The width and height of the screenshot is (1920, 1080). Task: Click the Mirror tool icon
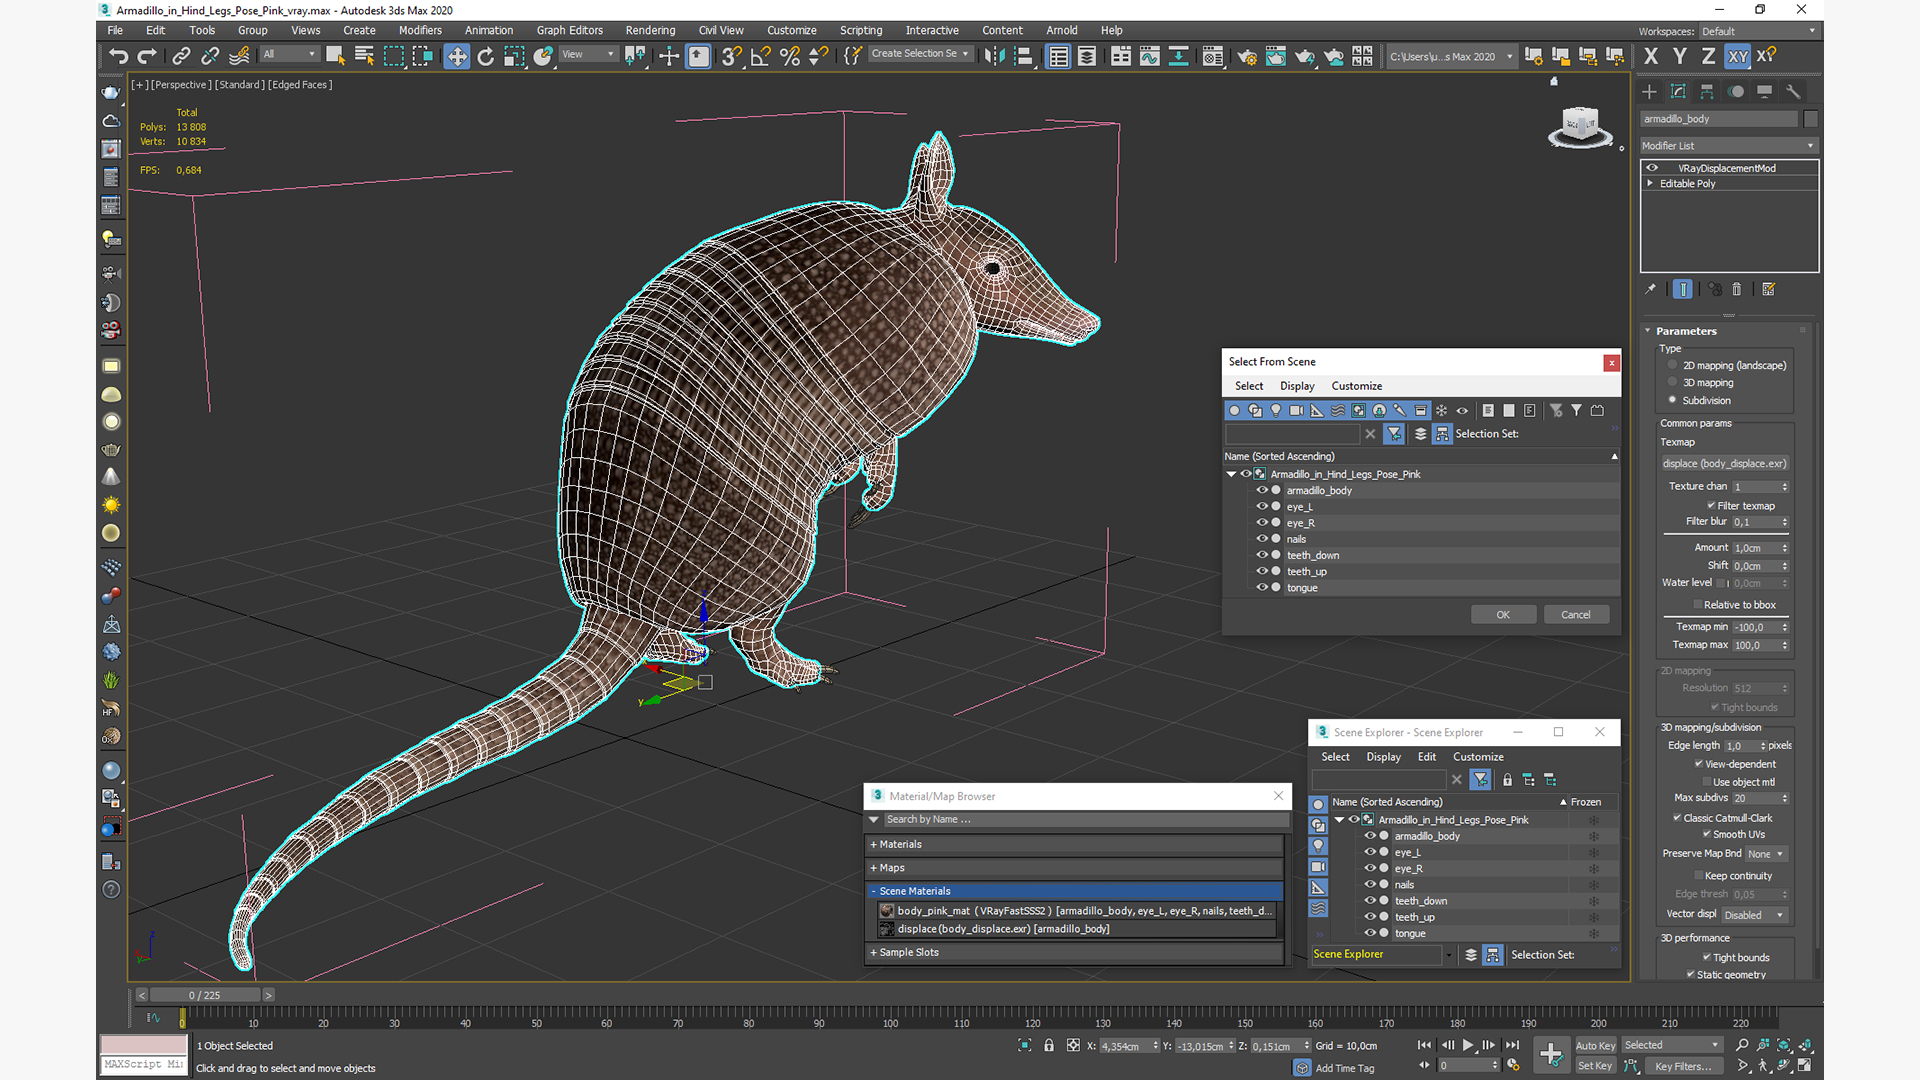(x=994, y=56)
